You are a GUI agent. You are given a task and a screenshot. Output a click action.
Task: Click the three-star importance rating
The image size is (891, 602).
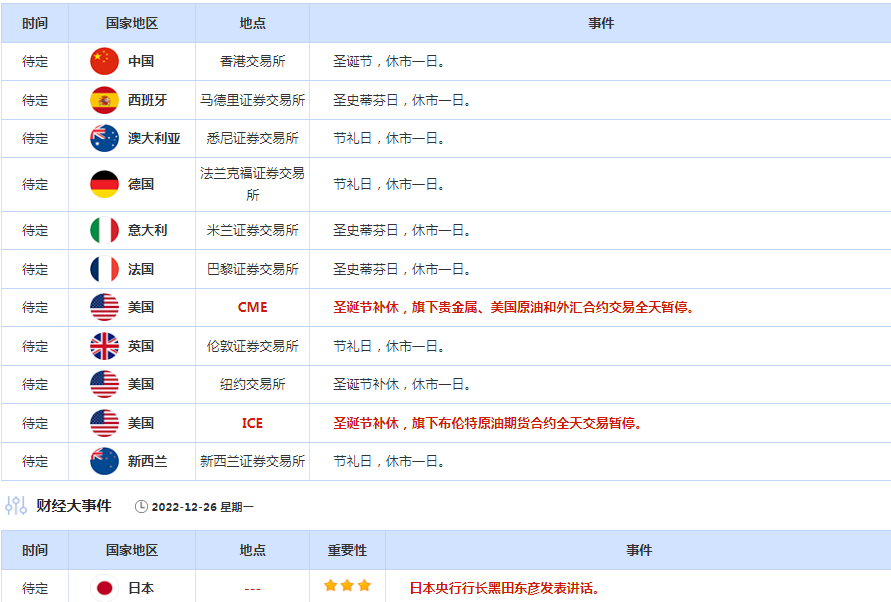point(347,586)
